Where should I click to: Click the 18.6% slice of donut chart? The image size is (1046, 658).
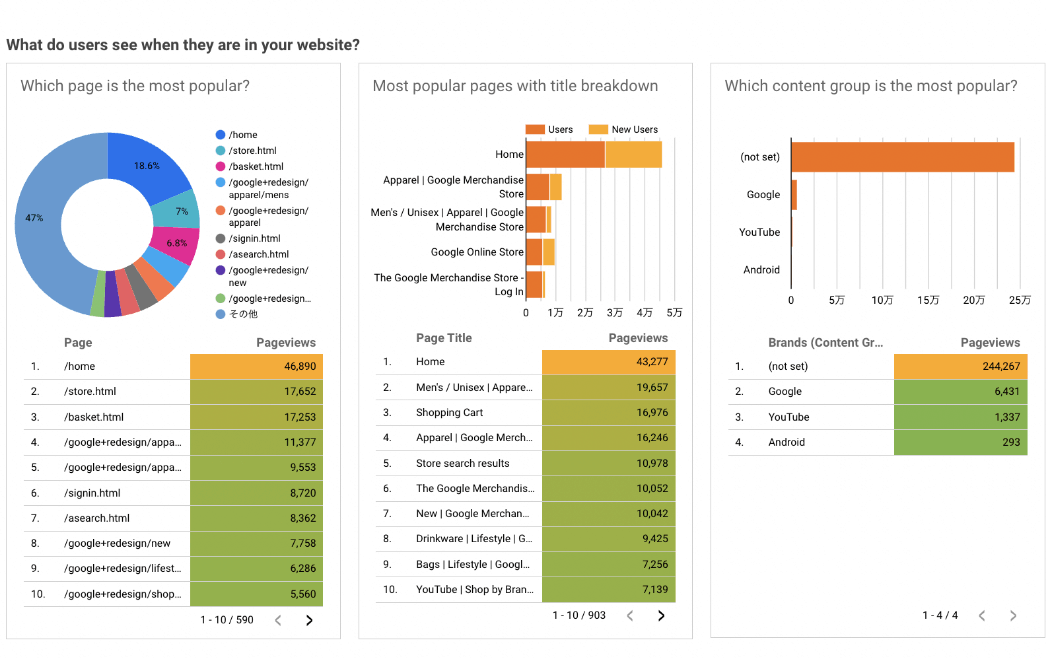(148, 165)
